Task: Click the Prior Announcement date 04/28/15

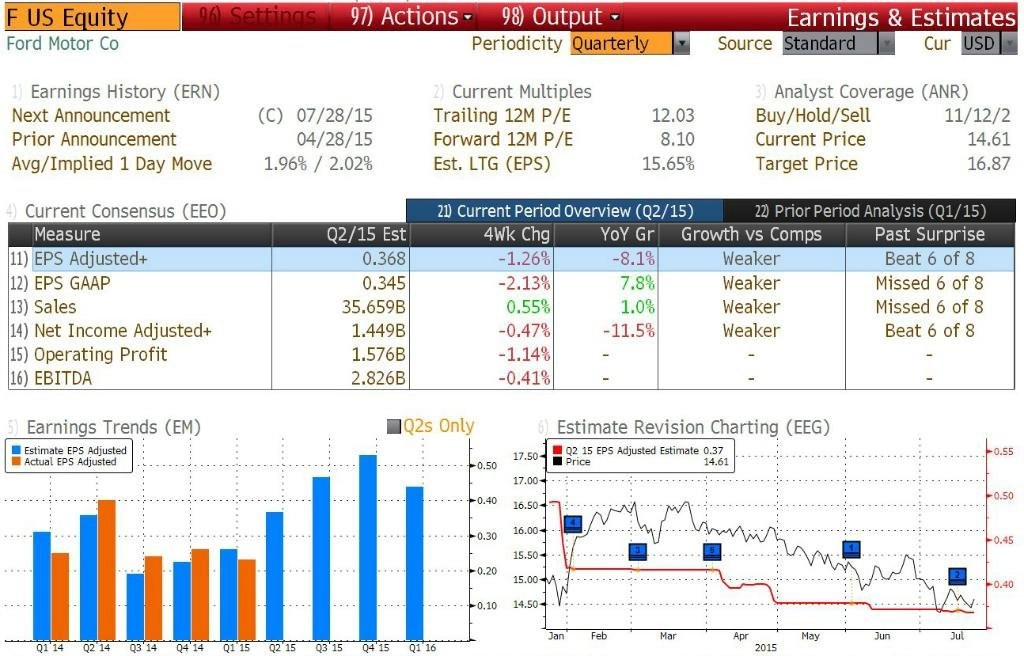Action: point(334,139)
